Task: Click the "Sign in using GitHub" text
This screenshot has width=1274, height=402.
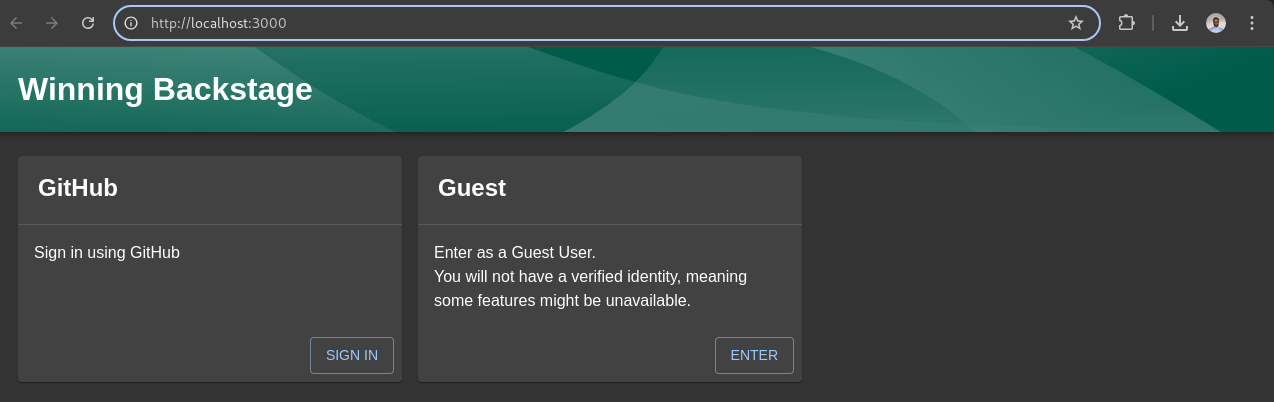Action: click(x=107, y=252)
